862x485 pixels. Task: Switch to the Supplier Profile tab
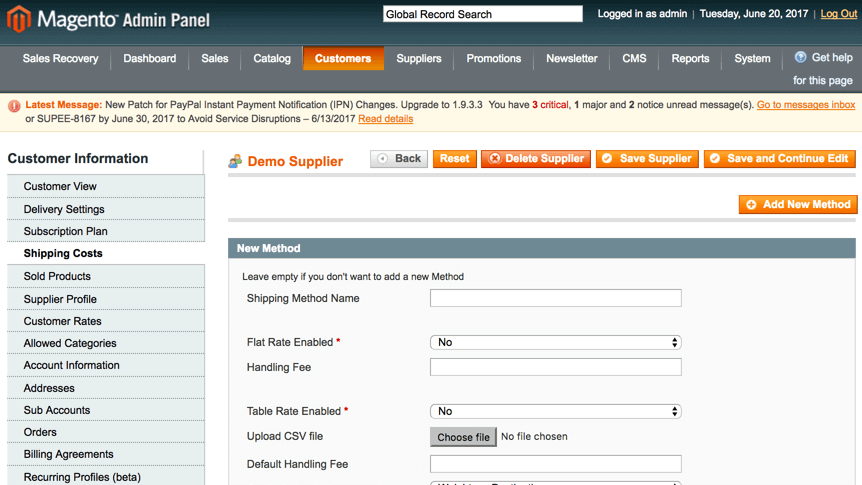pyautogui.click(x=60, y=299)
